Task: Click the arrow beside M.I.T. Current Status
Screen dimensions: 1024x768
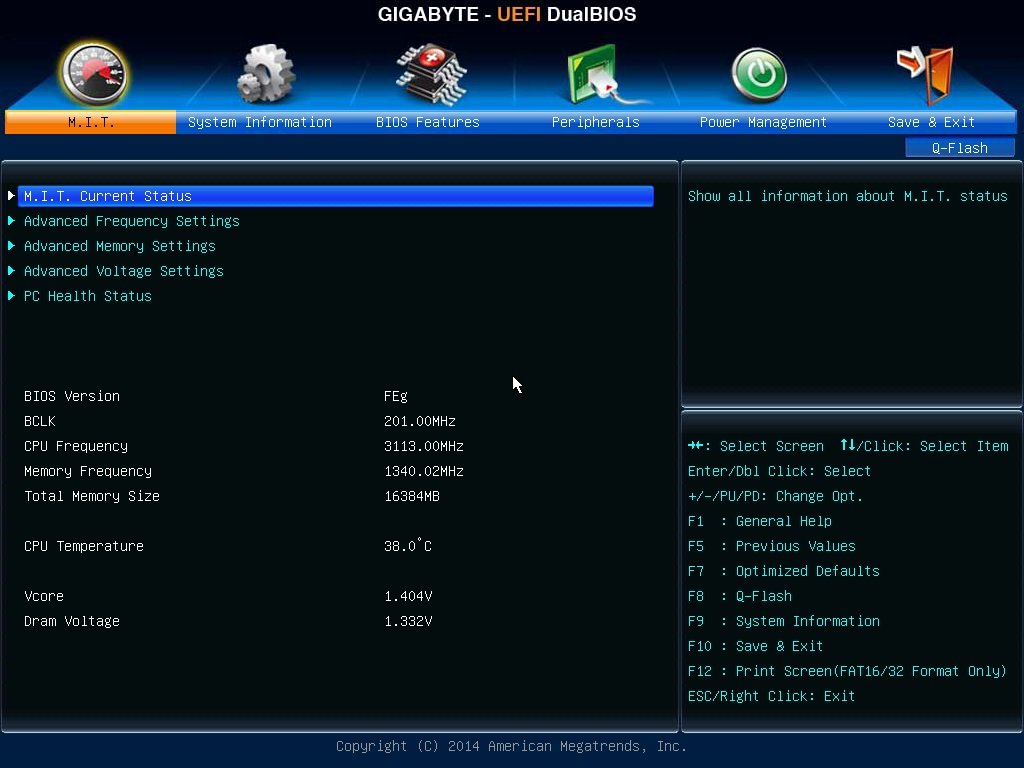Action: (11, 195)
